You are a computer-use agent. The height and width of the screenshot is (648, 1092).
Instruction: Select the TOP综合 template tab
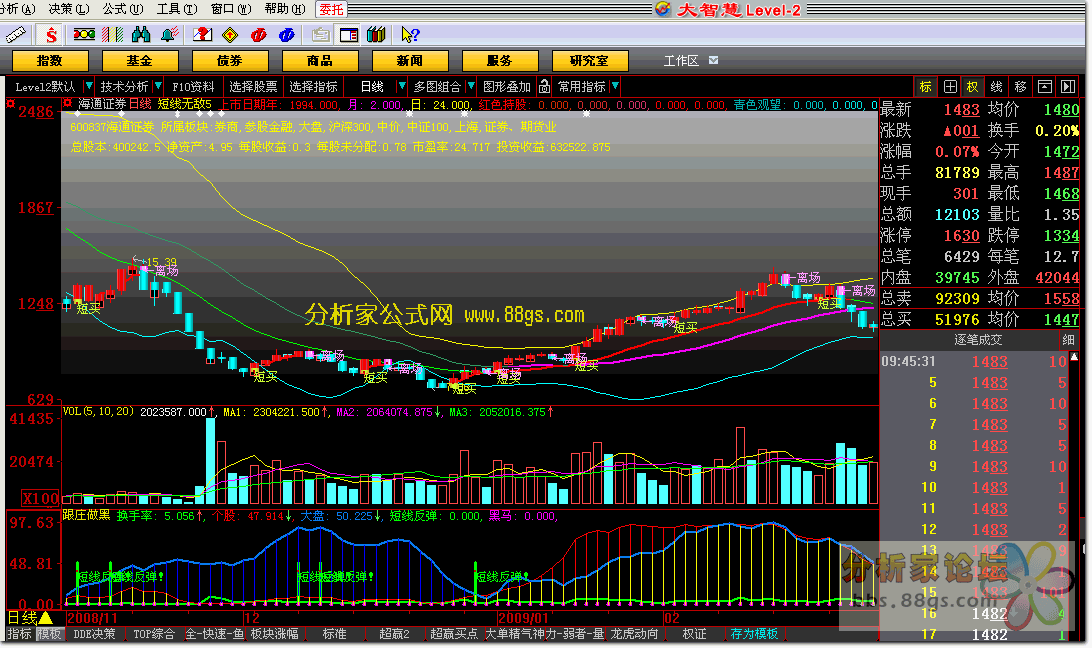click(x=154, y=633)
